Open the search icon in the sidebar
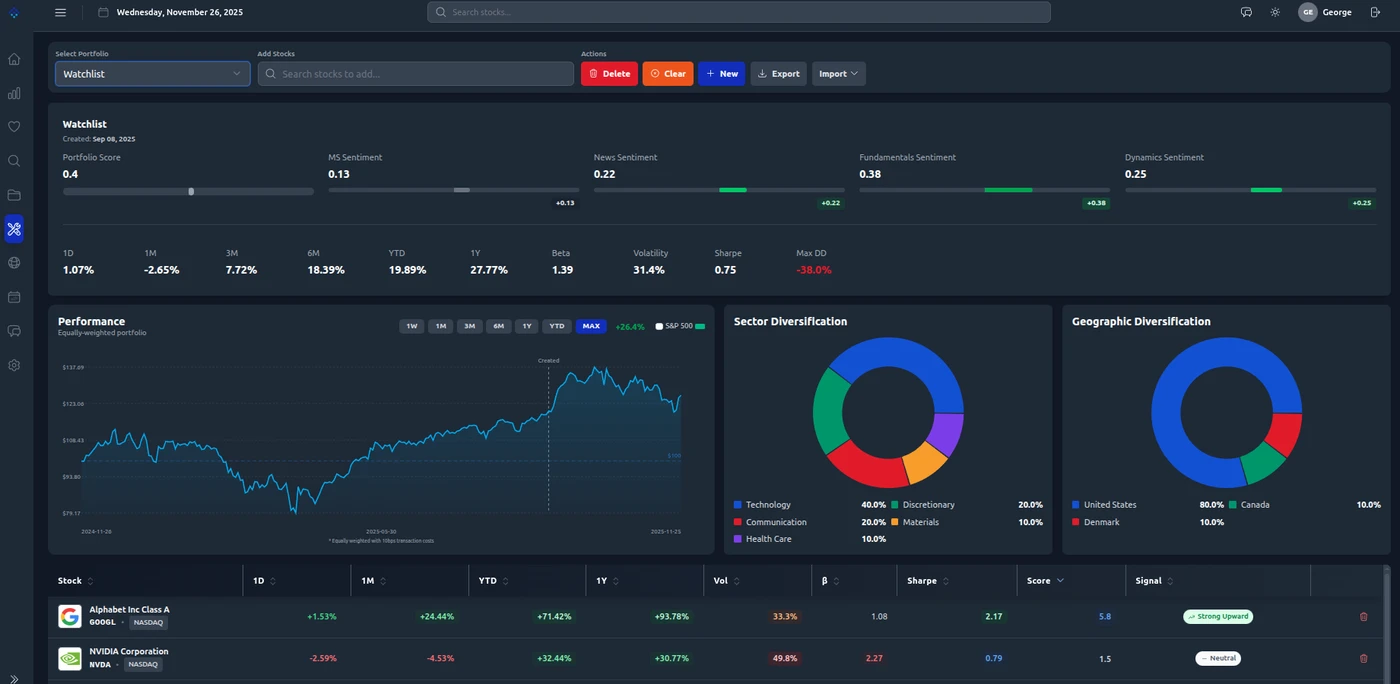This screenshot has width=1400, height=684. tap(14, 161)
